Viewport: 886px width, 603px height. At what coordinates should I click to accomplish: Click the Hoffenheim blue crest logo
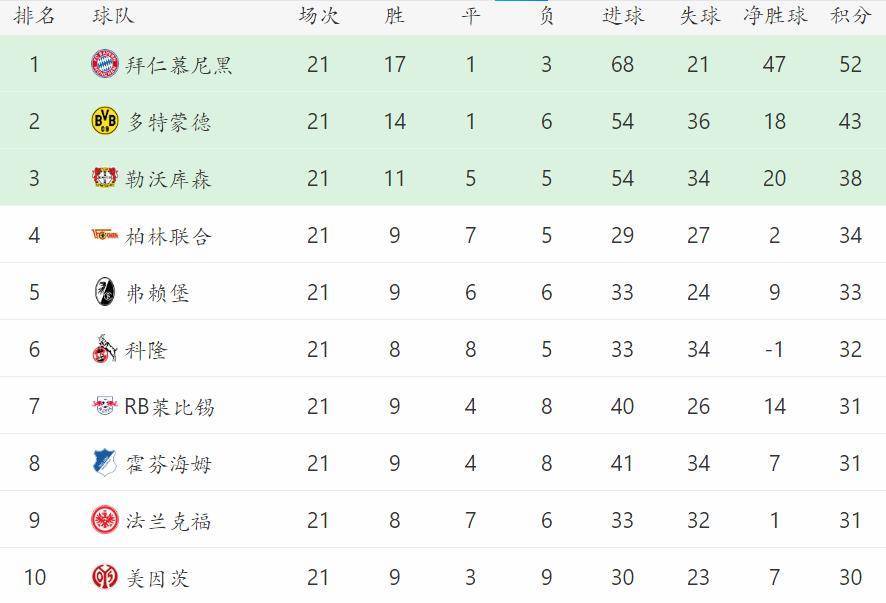[x=105, y=463]
